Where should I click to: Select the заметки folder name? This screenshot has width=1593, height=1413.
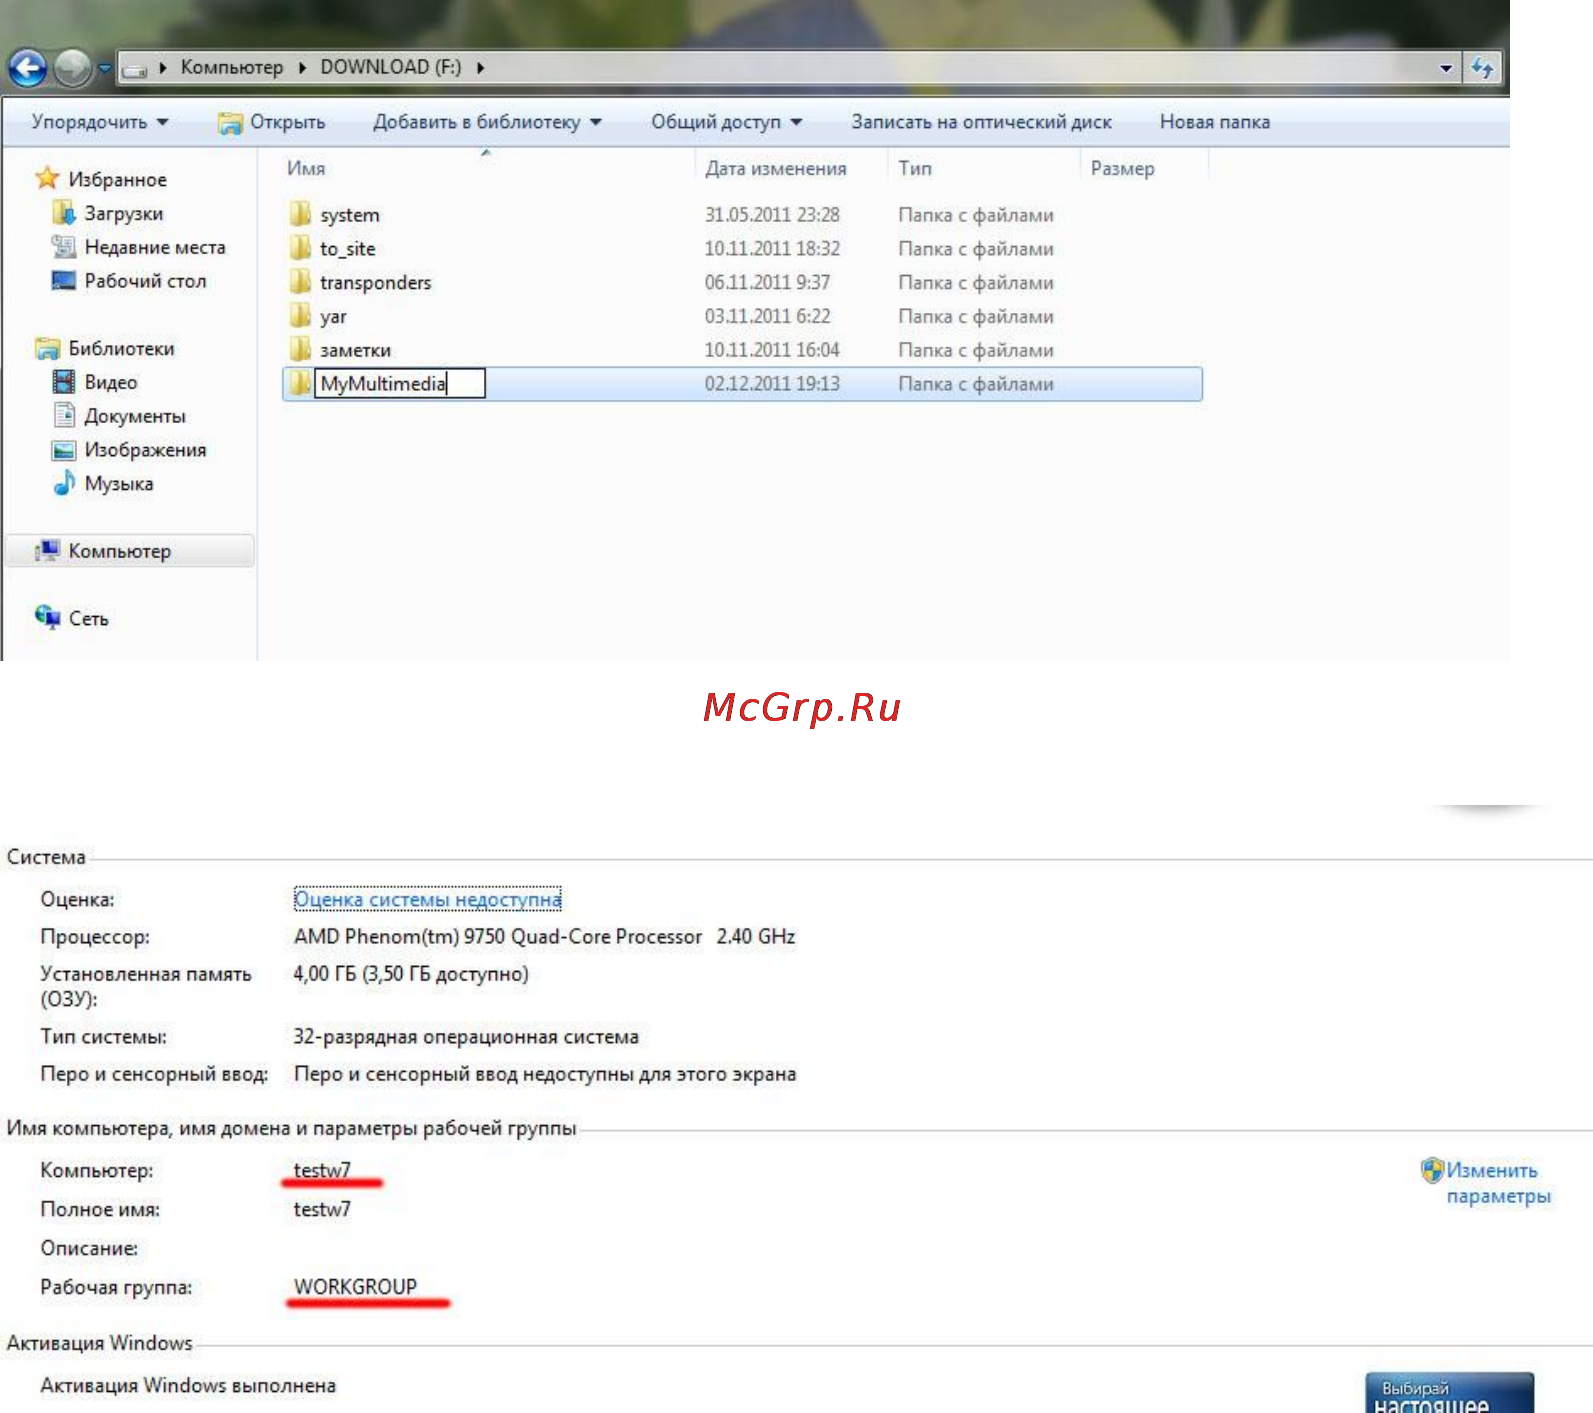[355, 350]
